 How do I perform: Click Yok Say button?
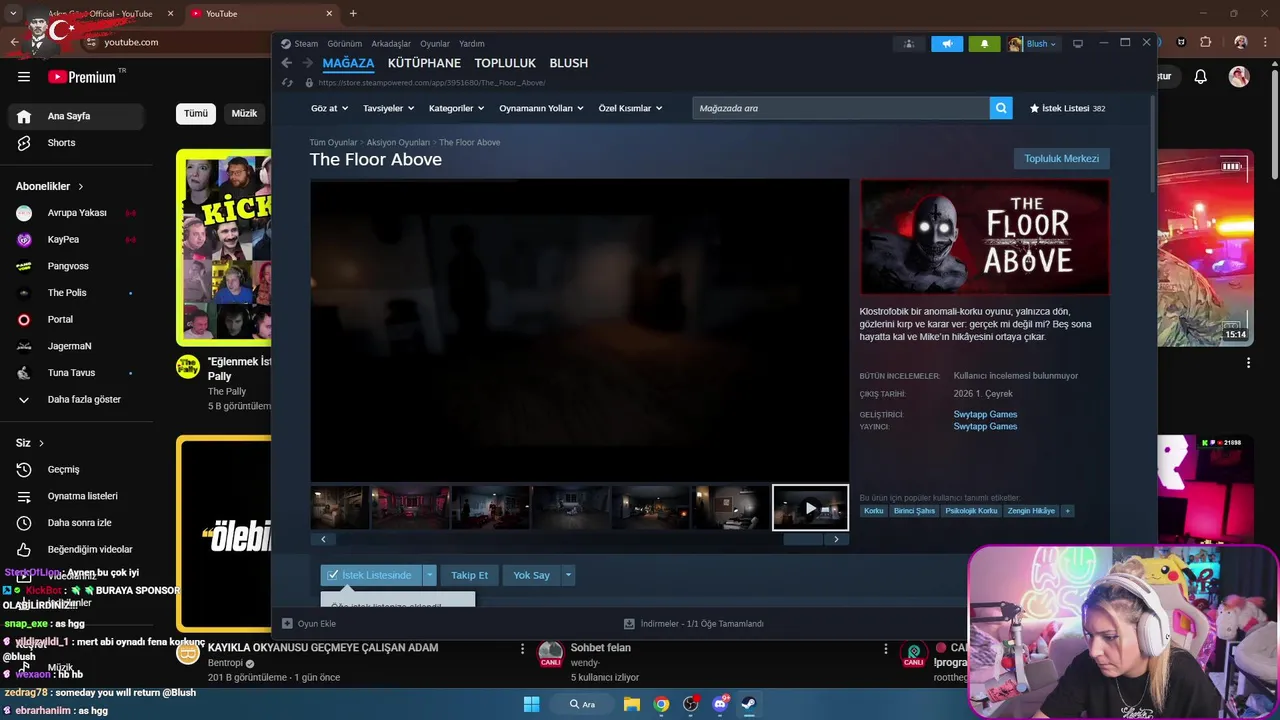(532, 575)
